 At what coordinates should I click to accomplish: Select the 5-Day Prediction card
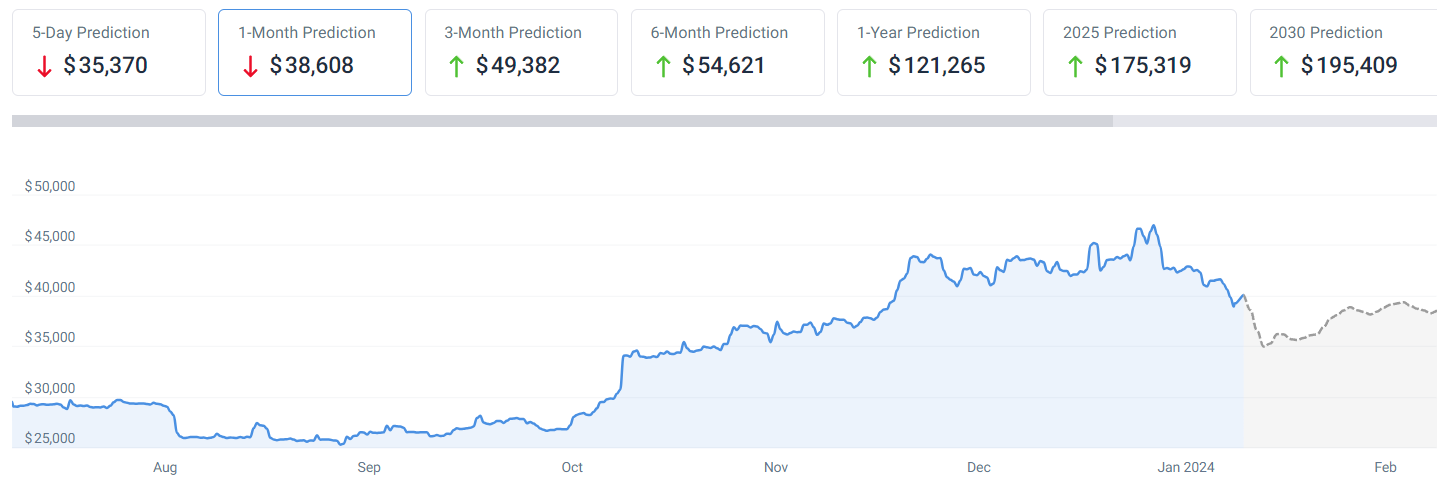(x=108, y=52)
